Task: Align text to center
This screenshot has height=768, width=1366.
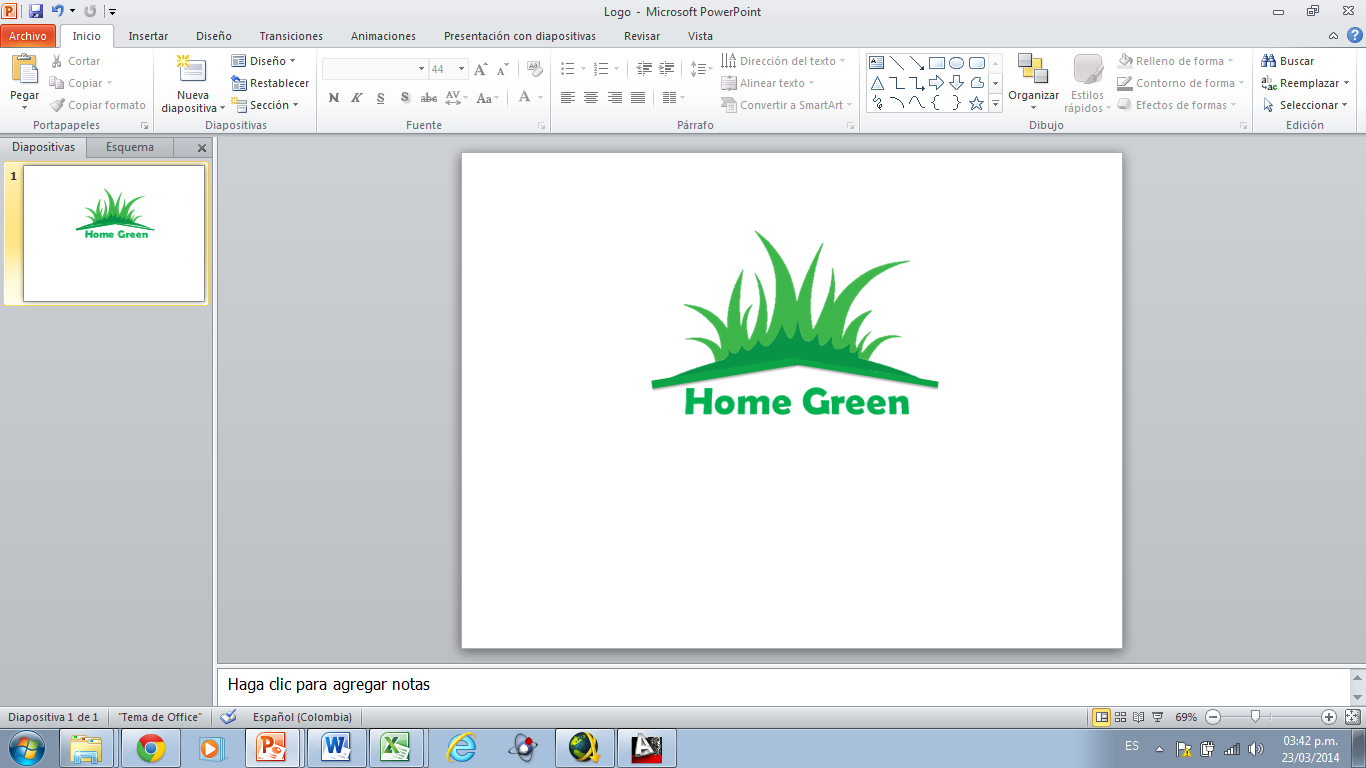Action: 591,98
